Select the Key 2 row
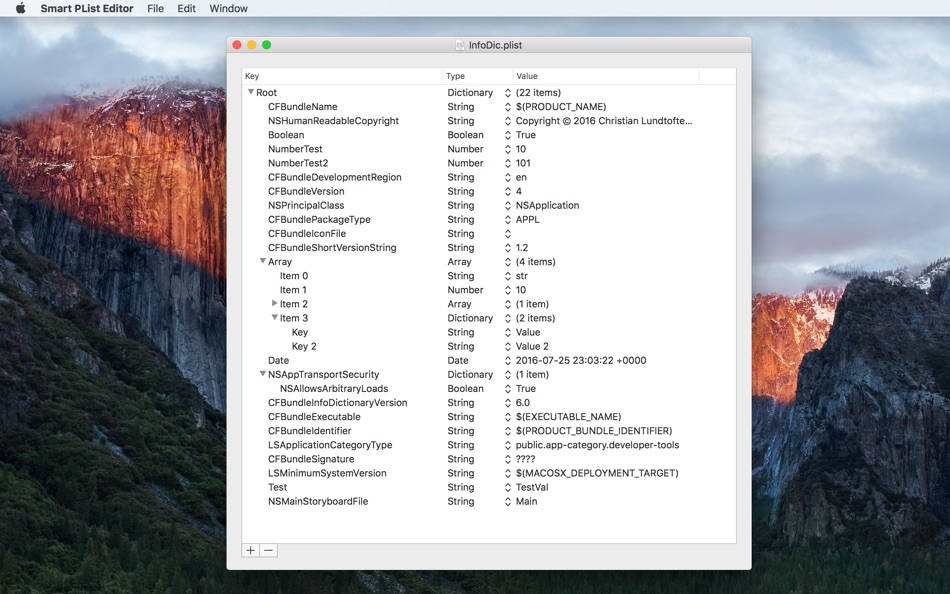This screenshot has width=950, height=594. (304, 346)
